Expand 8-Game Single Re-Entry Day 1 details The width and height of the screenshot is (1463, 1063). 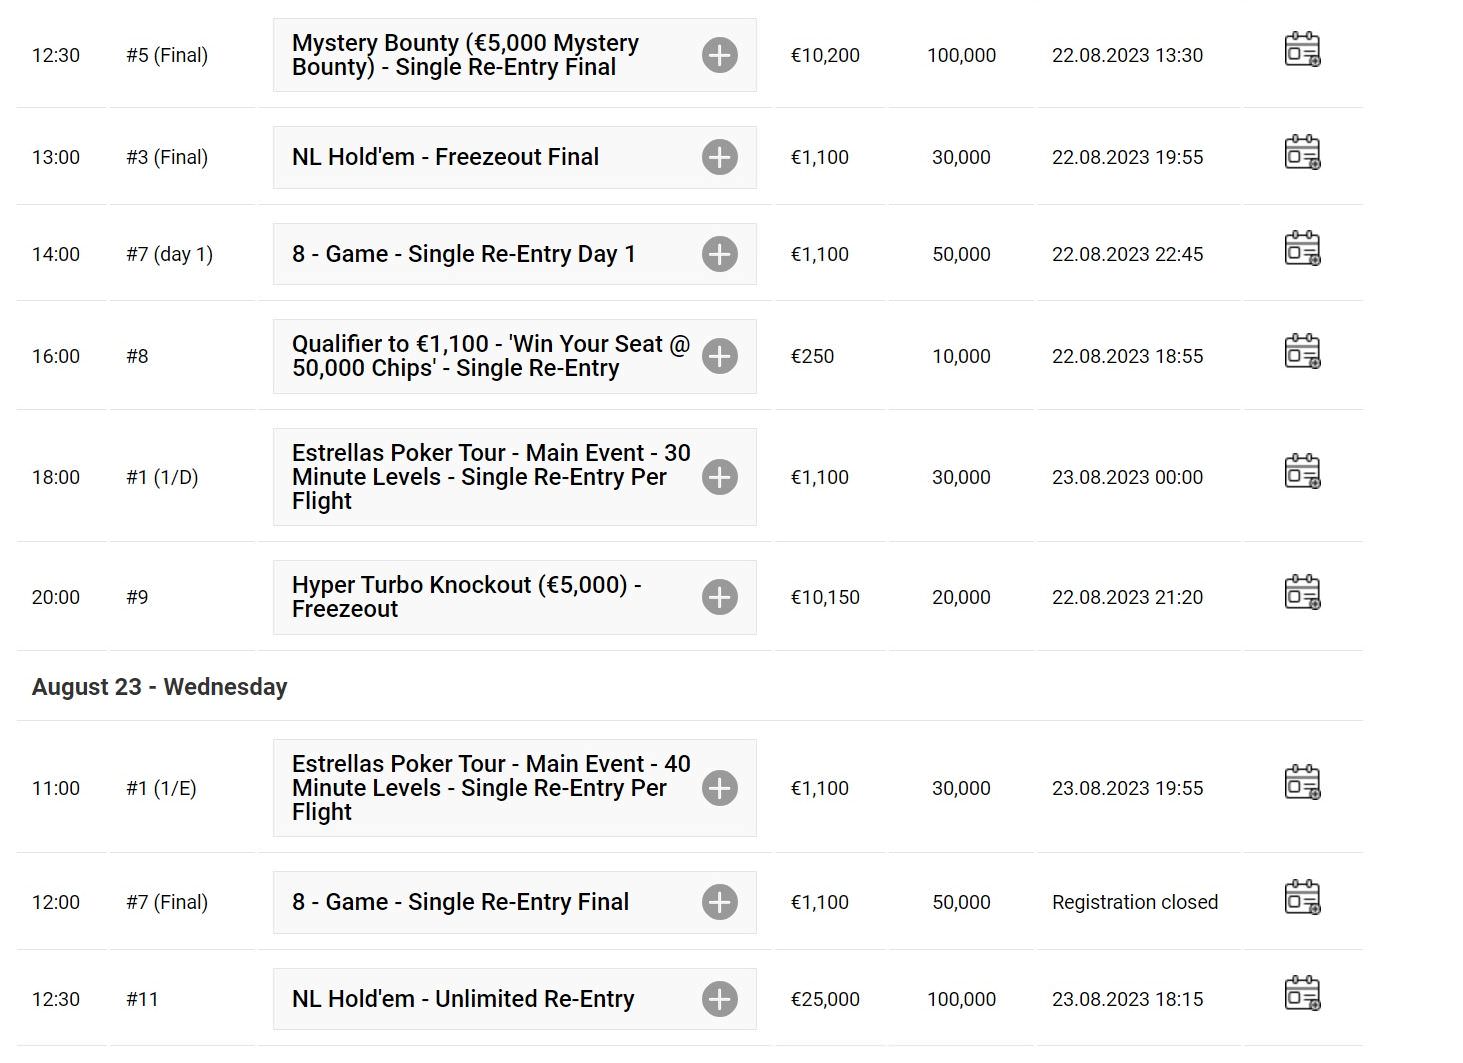coord(720,254)
